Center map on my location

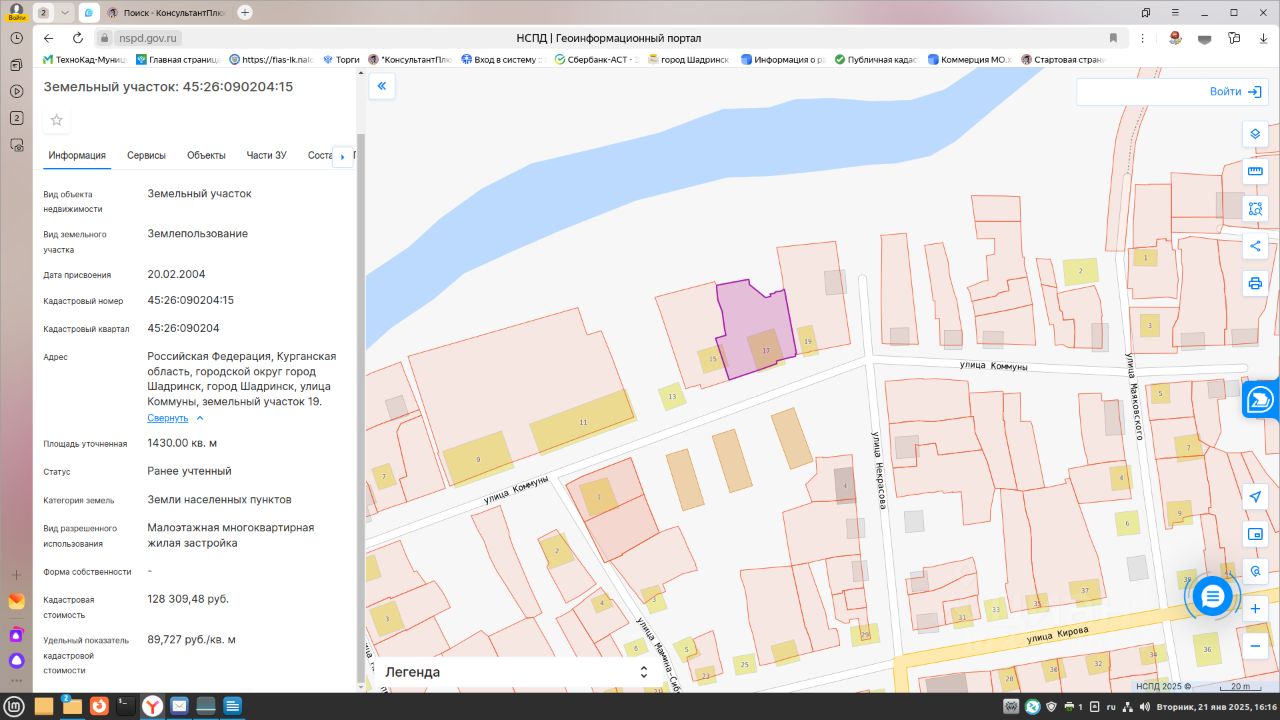(x=1255, y=497)
